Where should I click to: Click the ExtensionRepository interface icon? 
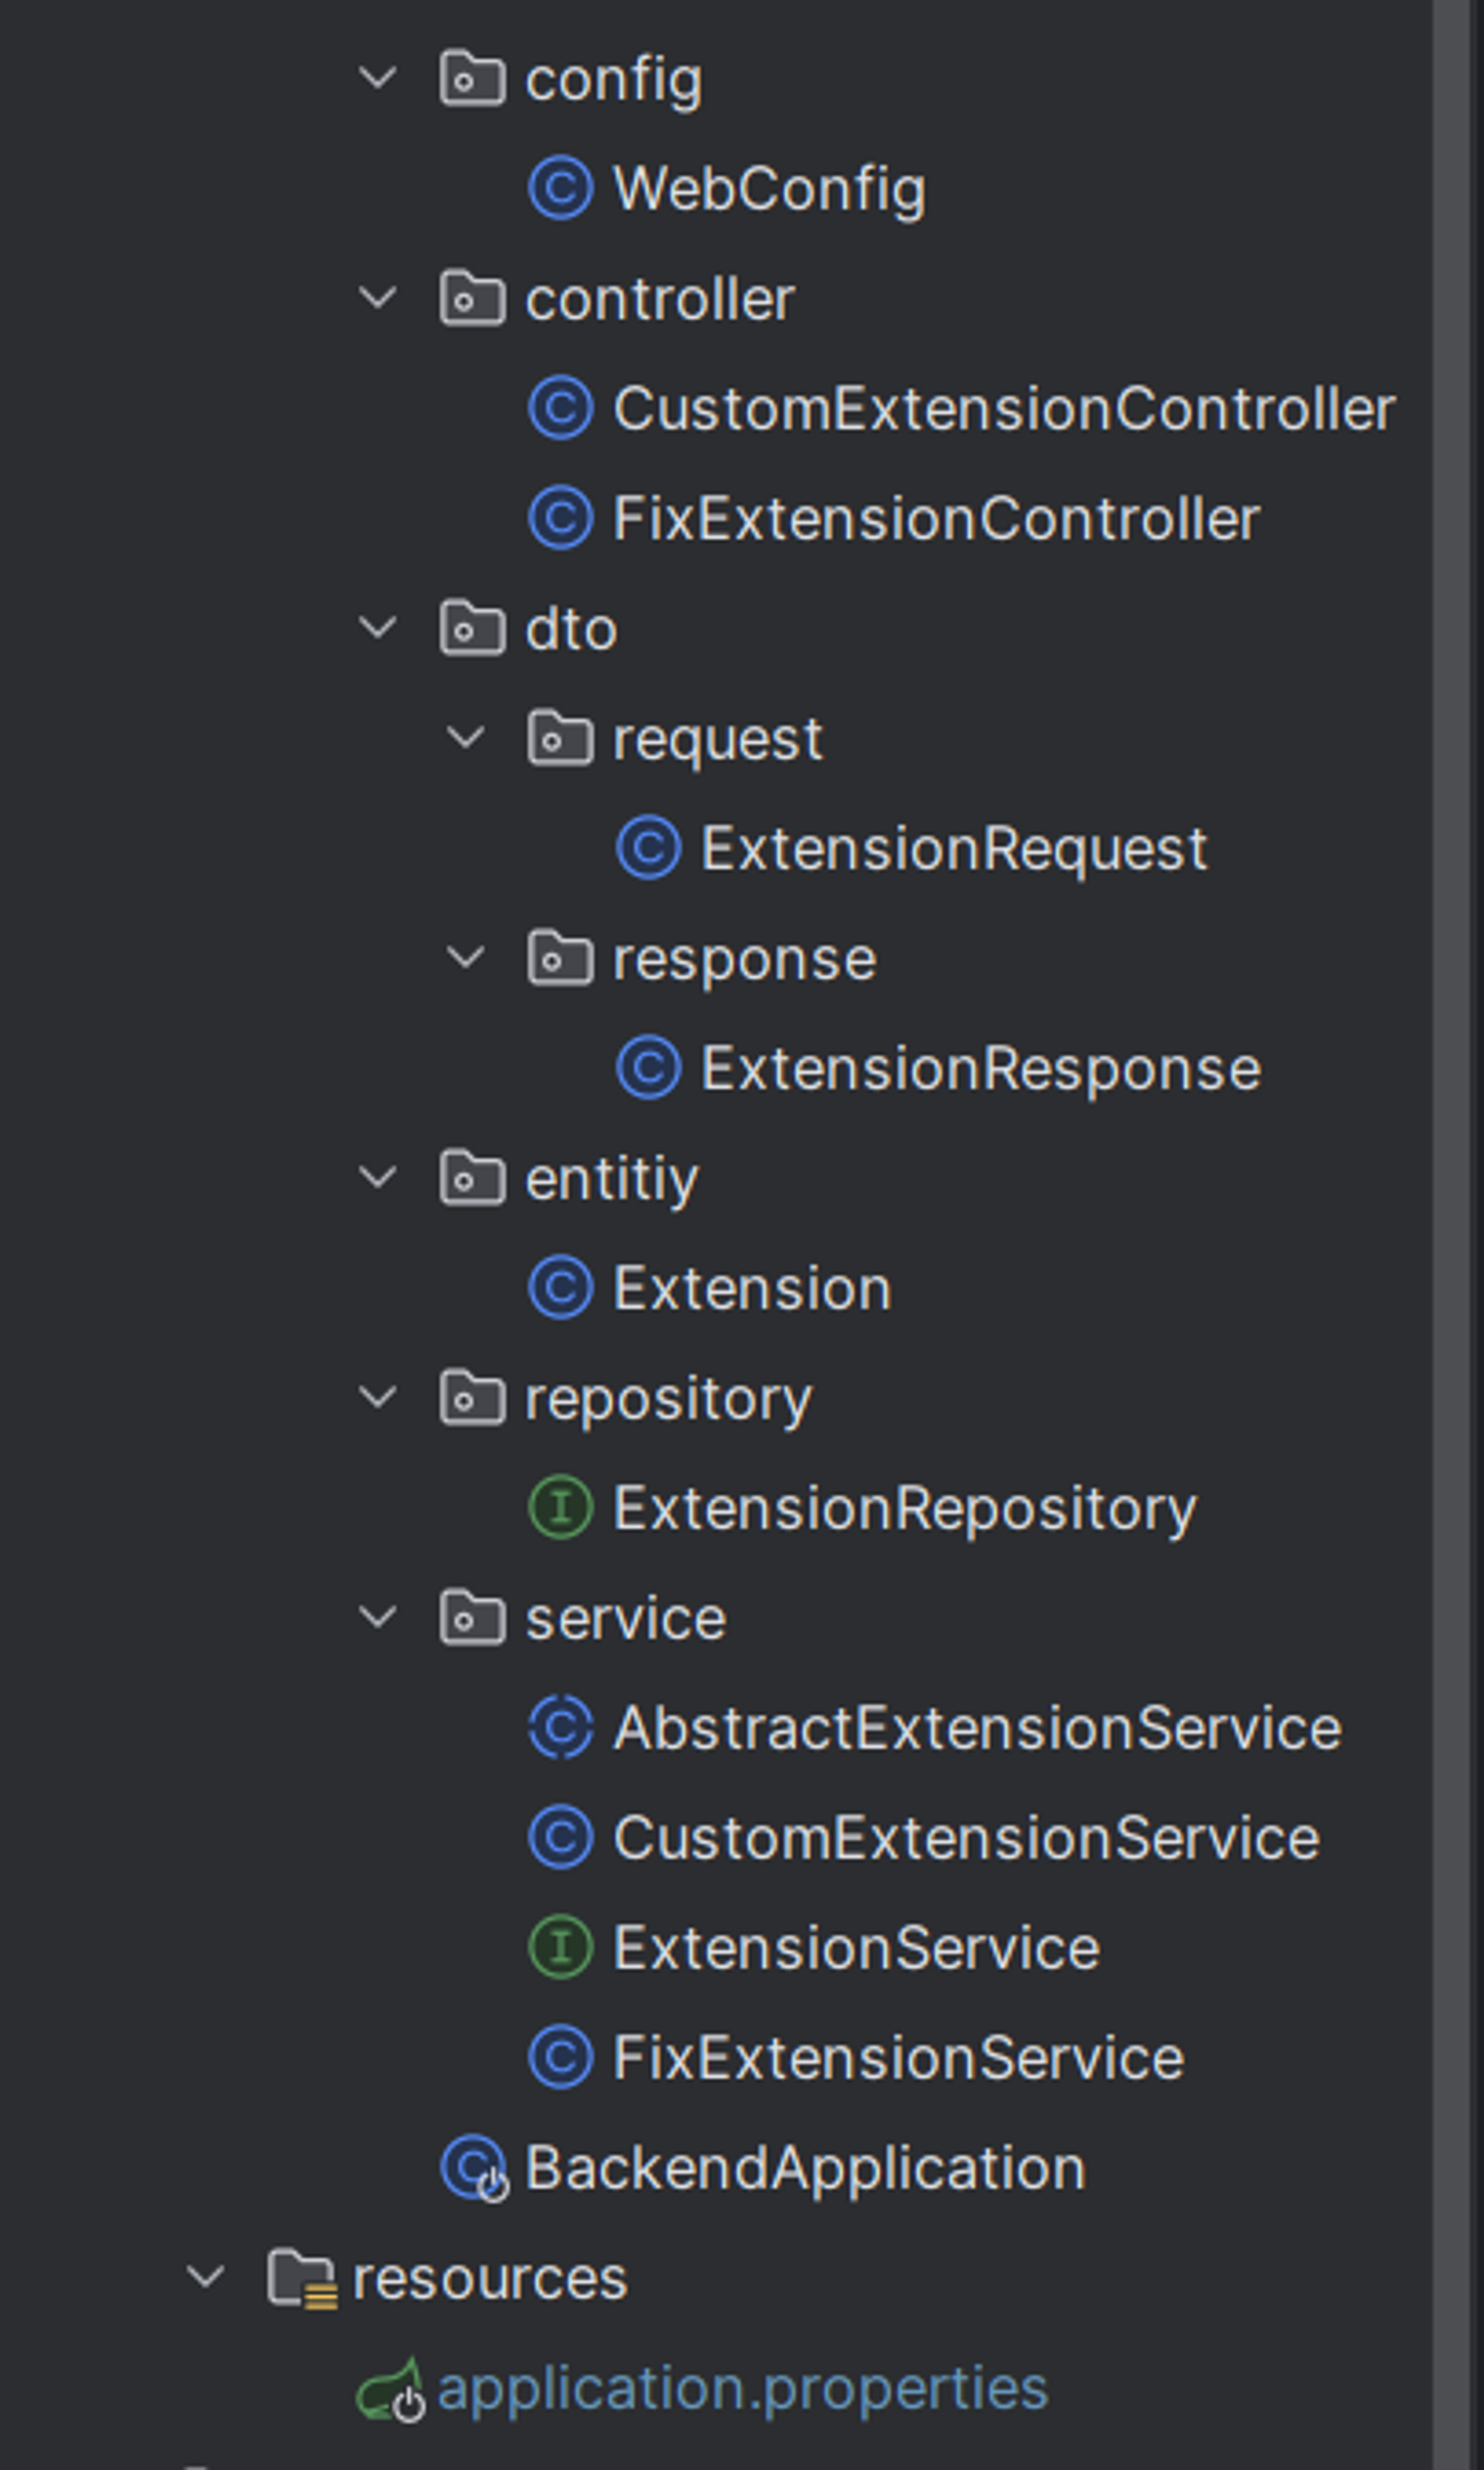coord(560,1508)
